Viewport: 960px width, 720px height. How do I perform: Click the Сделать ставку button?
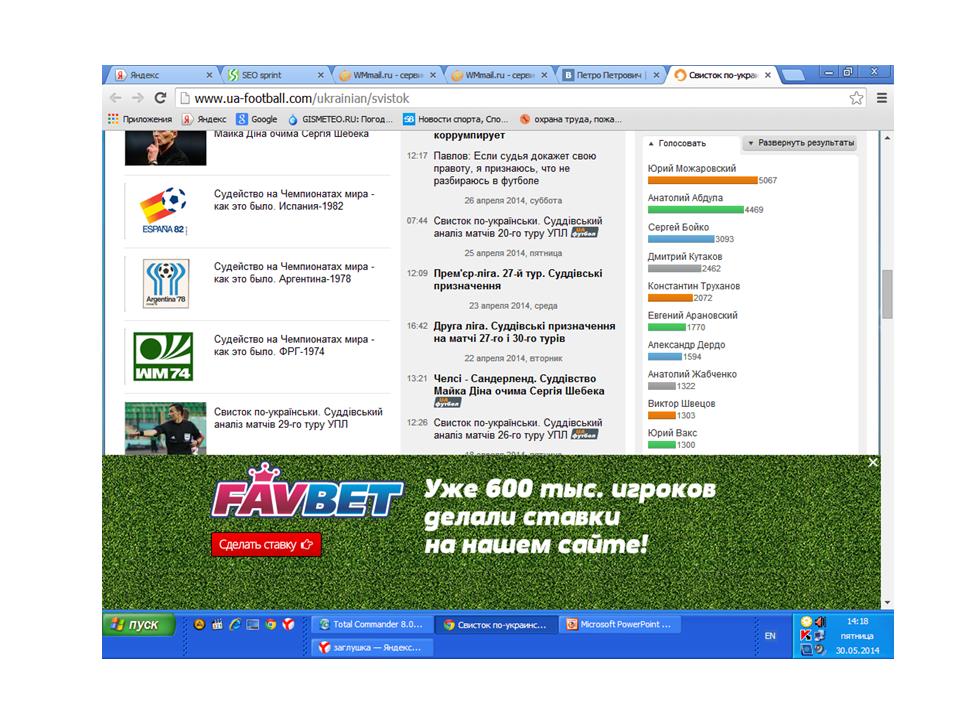tap(266, 544)
